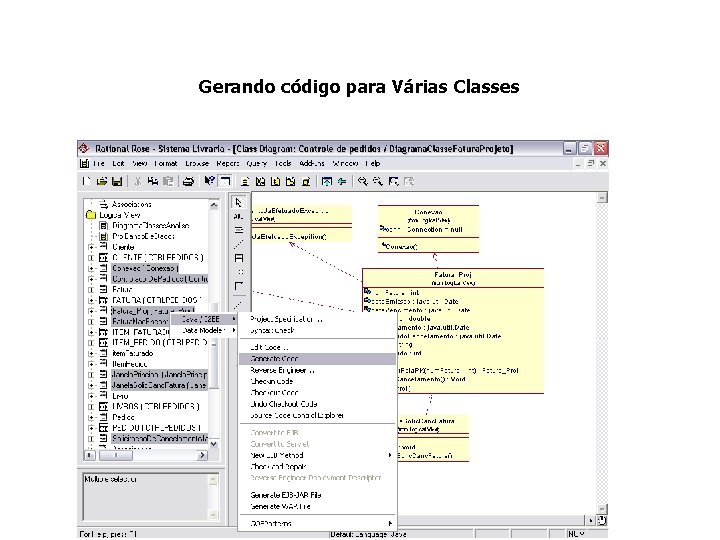Click the Browse Class Diagram icon
The image size is (720, 540).
pos(245,182)
